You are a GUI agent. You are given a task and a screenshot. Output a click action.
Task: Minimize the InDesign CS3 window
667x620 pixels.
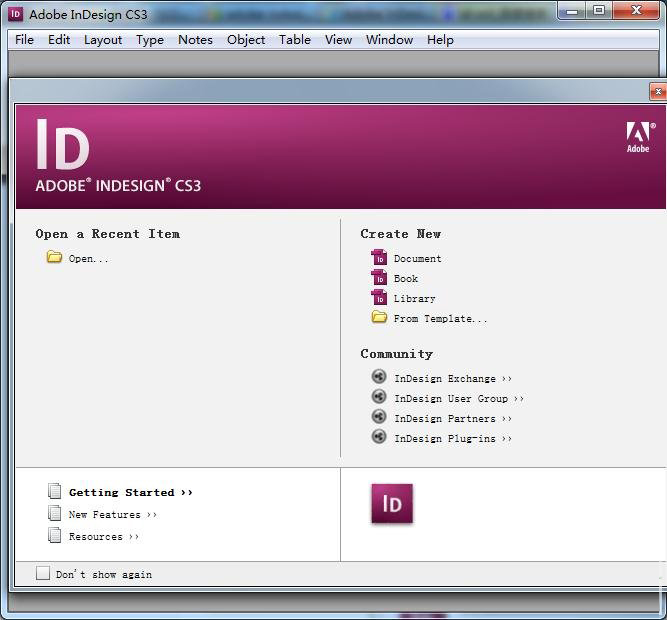pyautogui.click(x=572, y=11)
